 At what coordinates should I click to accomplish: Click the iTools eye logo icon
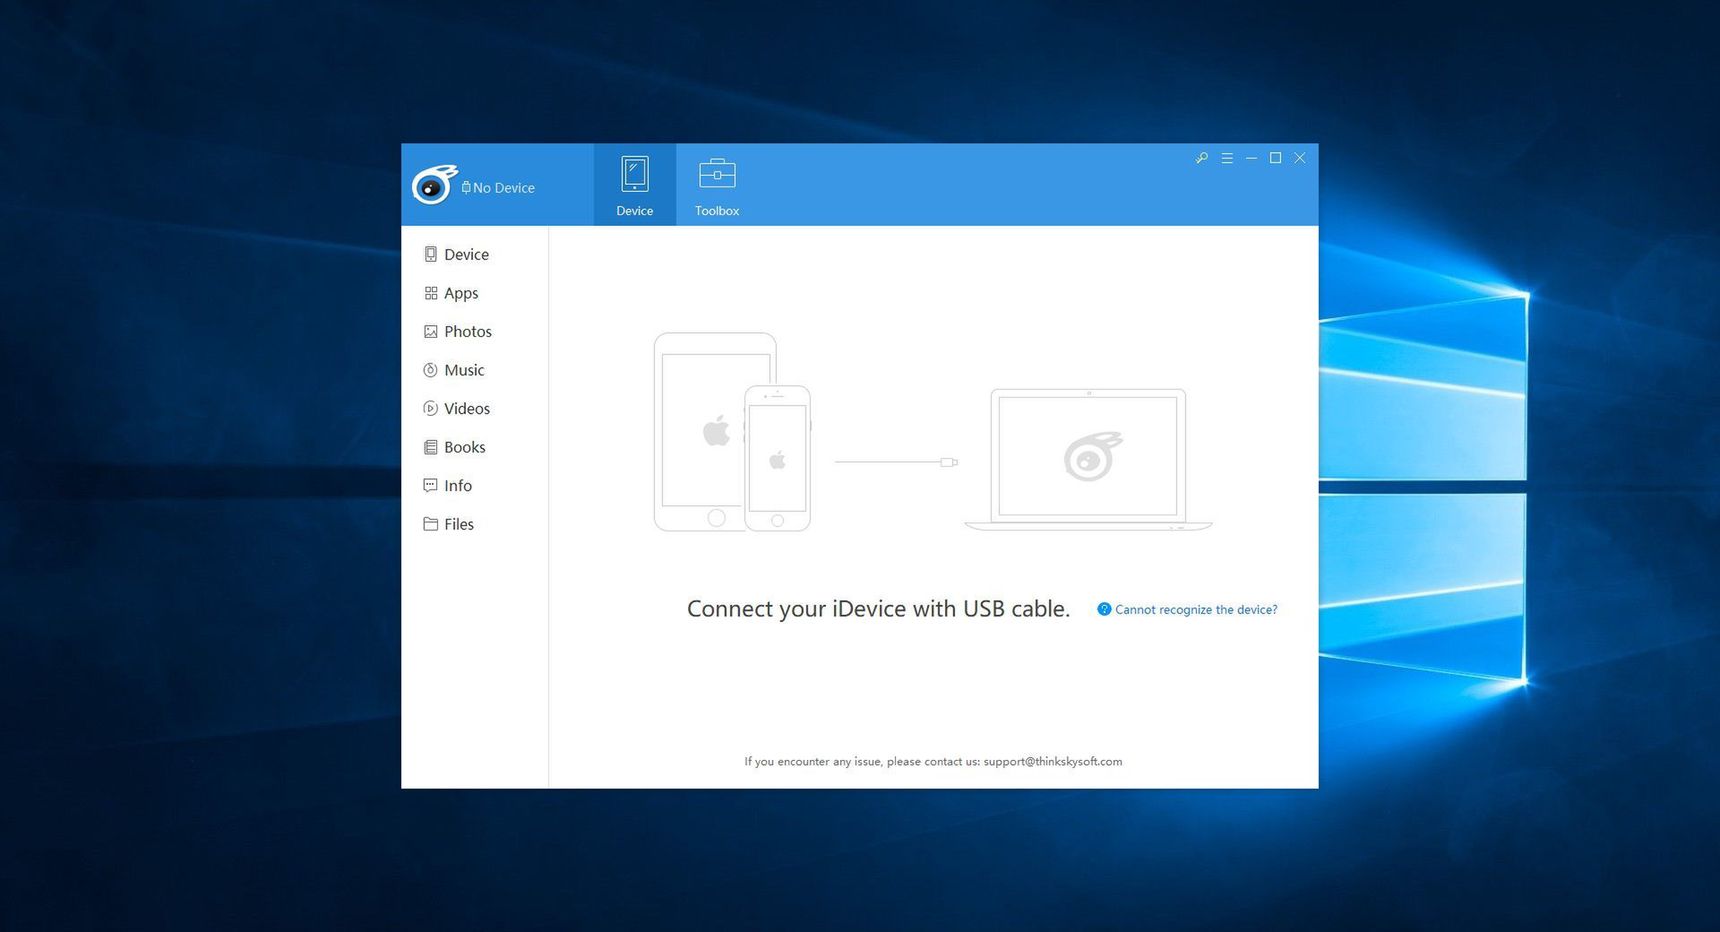(x=434, y=185)
